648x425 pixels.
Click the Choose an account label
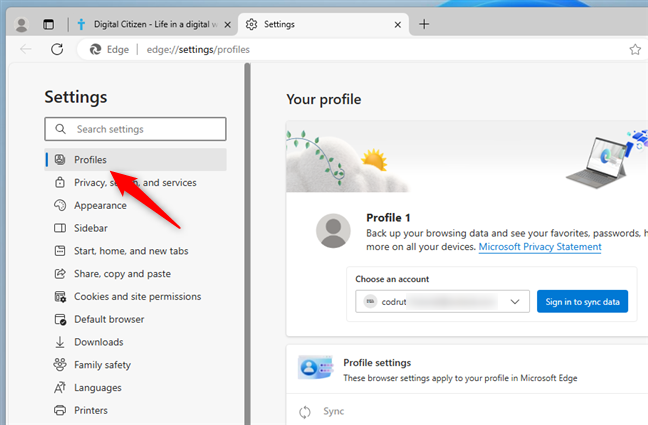(392, 279)
